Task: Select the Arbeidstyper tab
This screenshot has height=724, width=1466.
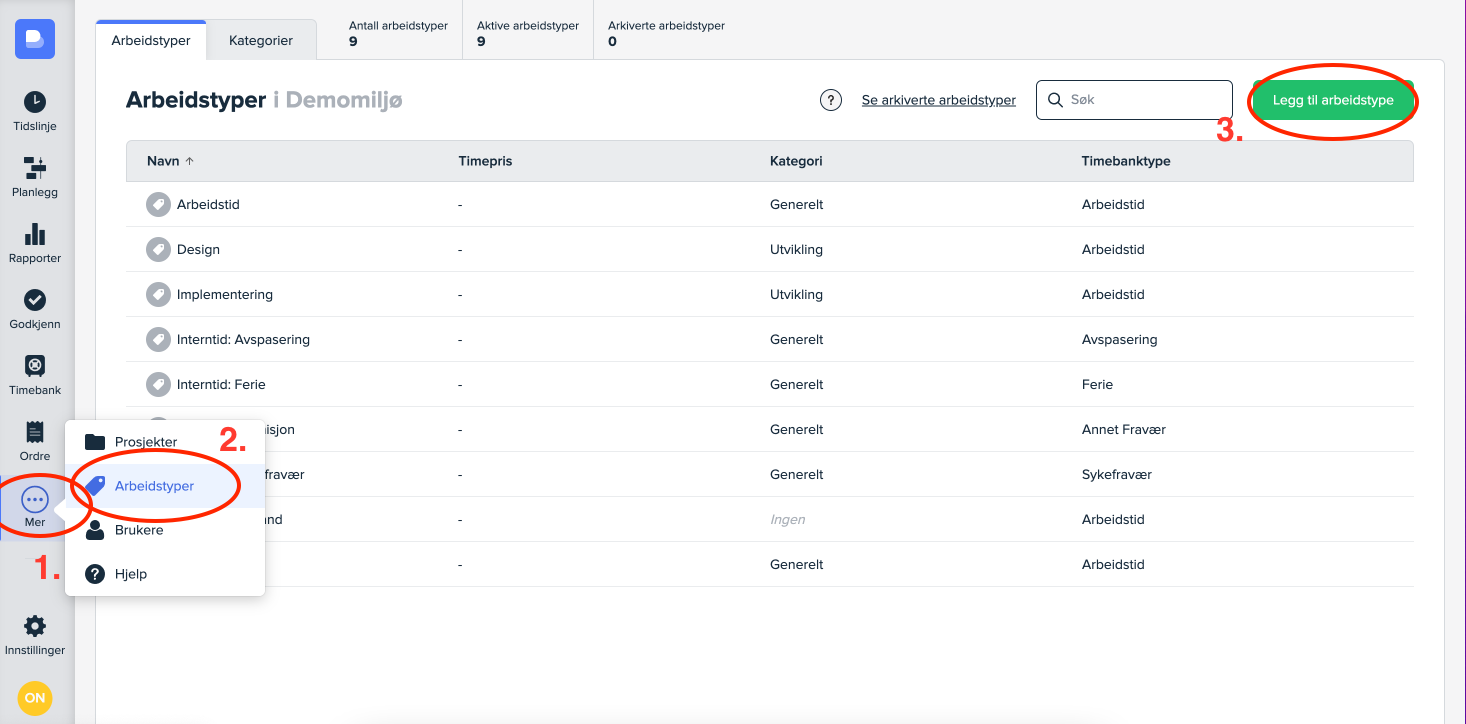Action: point(151,41)
